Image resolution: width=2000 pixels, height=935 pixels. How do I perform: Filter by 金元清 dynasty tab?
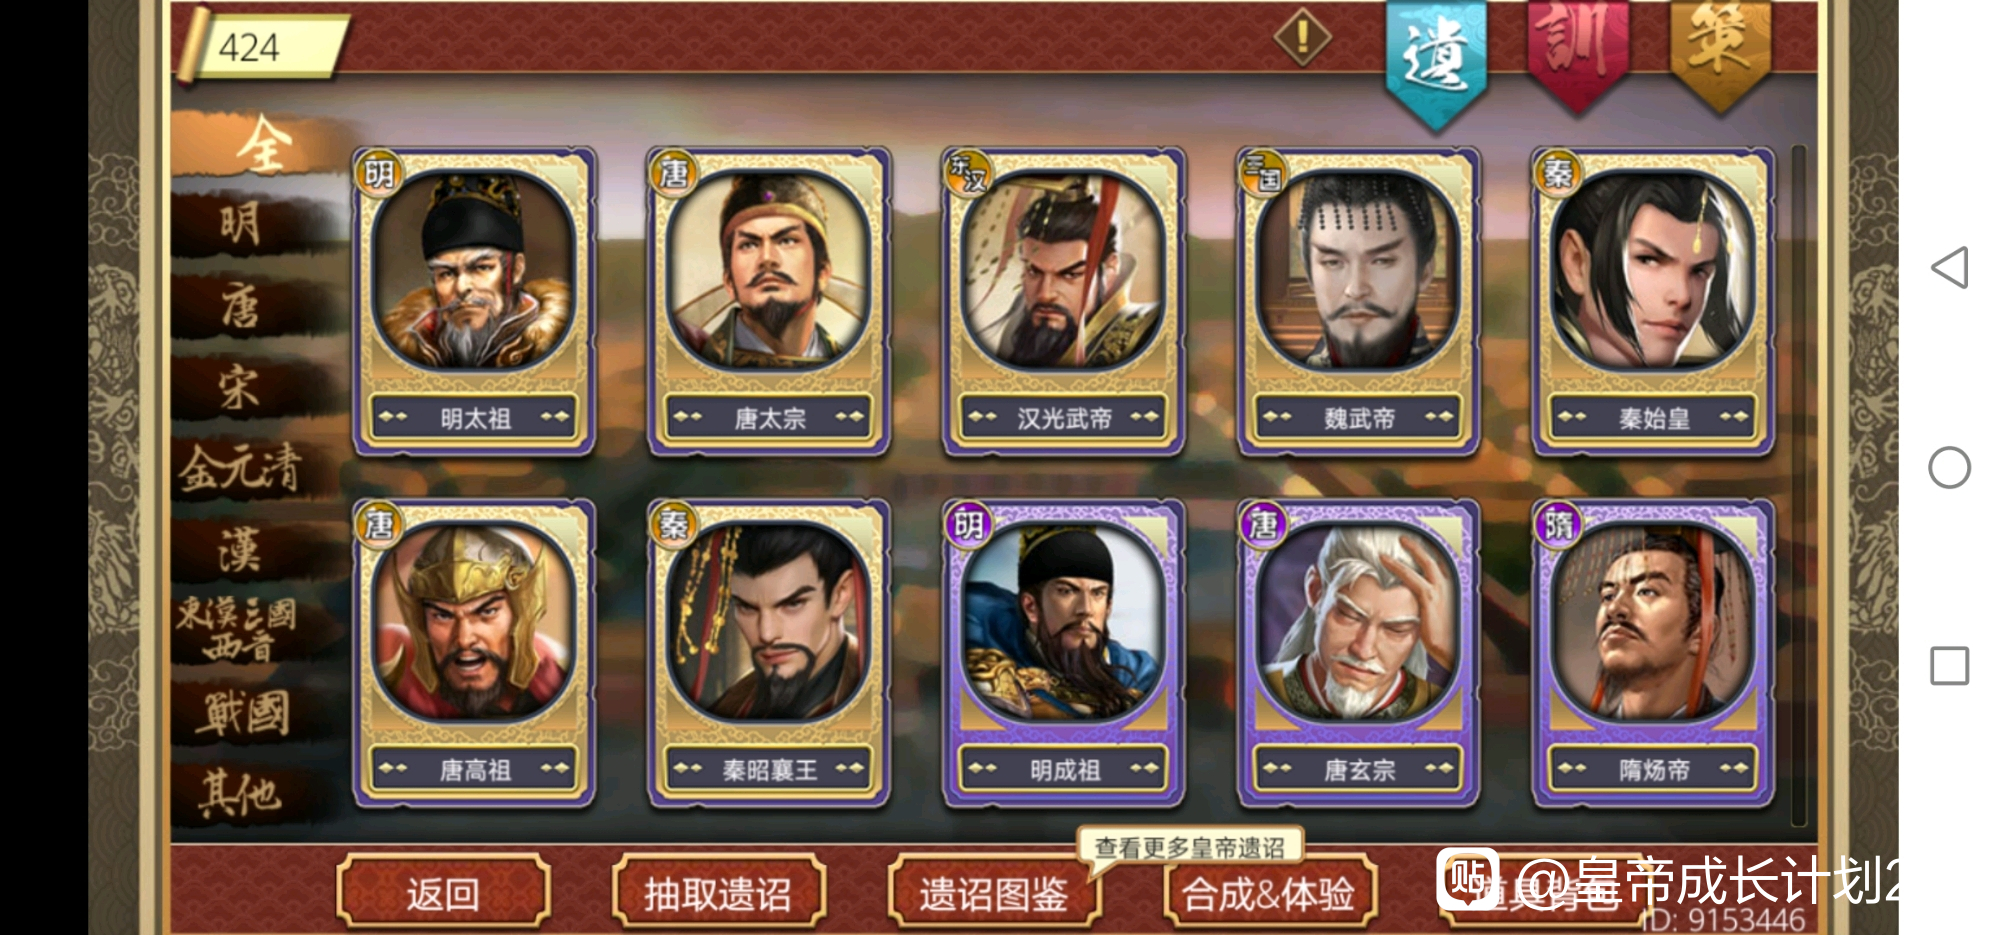[240, 468]
